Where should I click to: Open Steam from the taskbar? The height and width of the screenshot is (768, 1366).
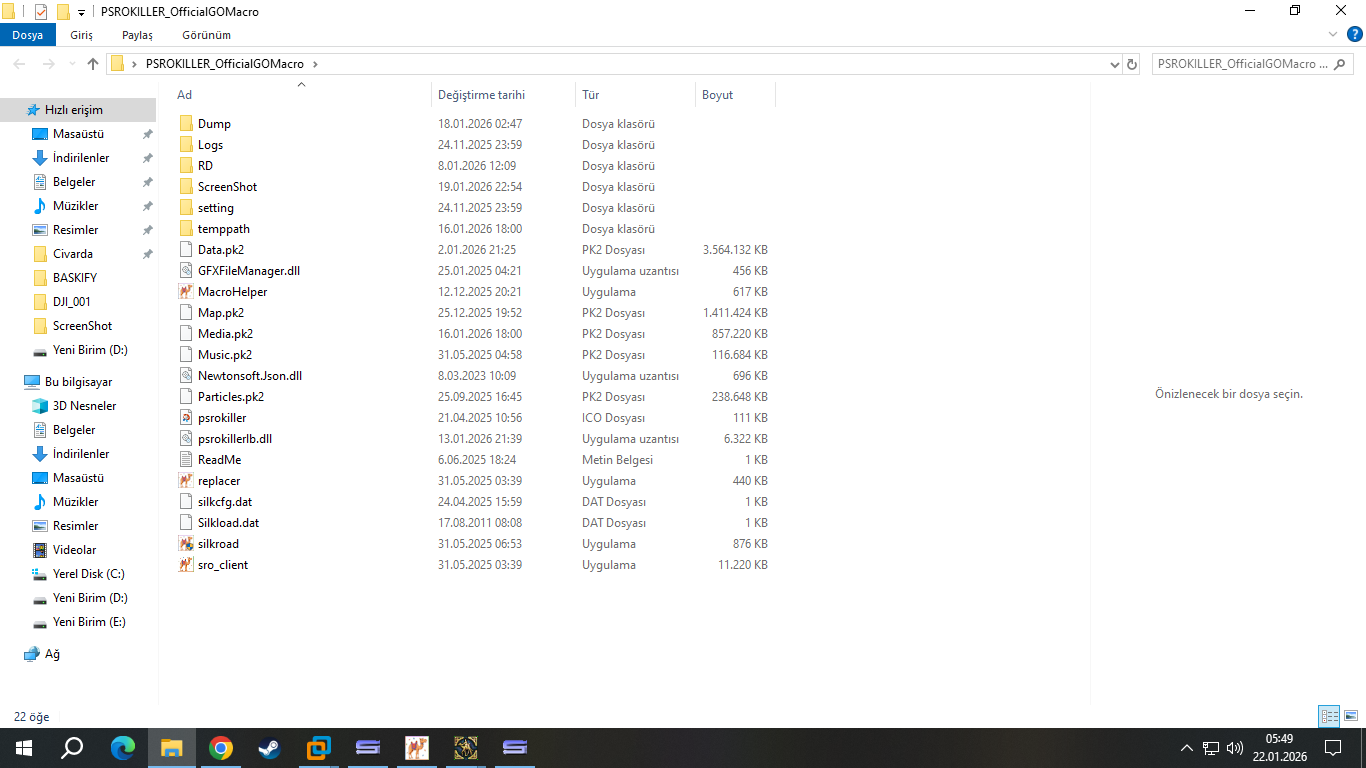point(270,747)
